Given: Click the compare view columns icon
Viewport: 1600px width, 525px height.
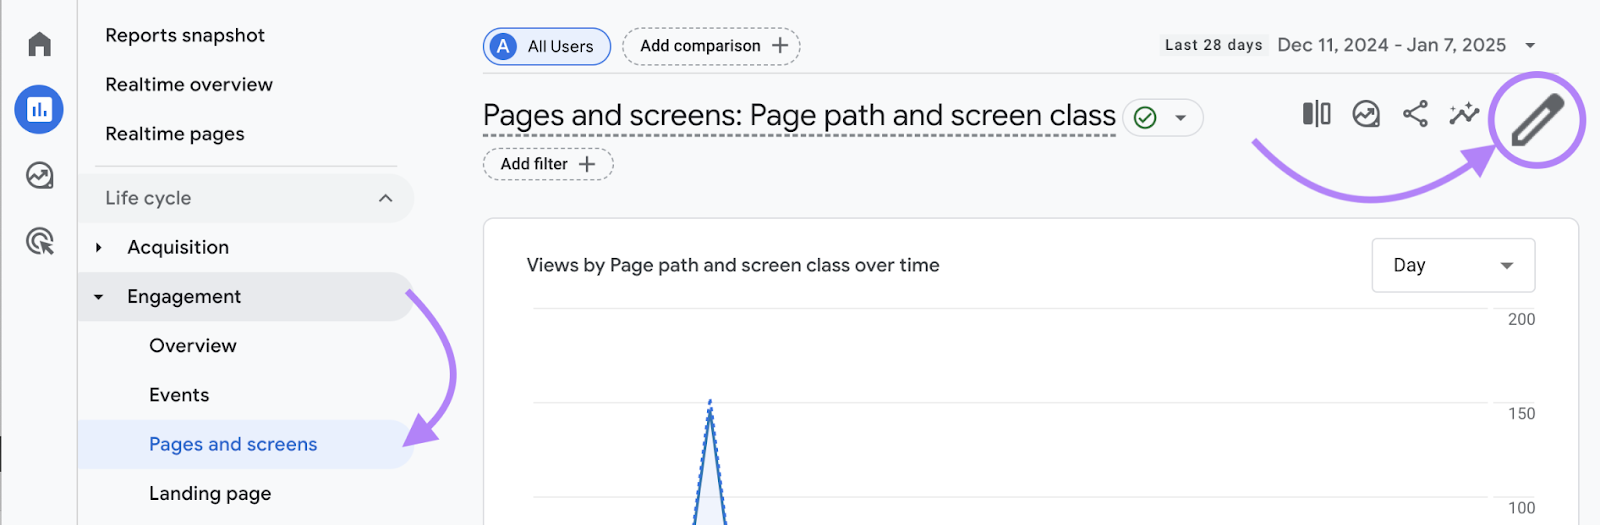Looking at the screenshot, I should coord(1316,114).
